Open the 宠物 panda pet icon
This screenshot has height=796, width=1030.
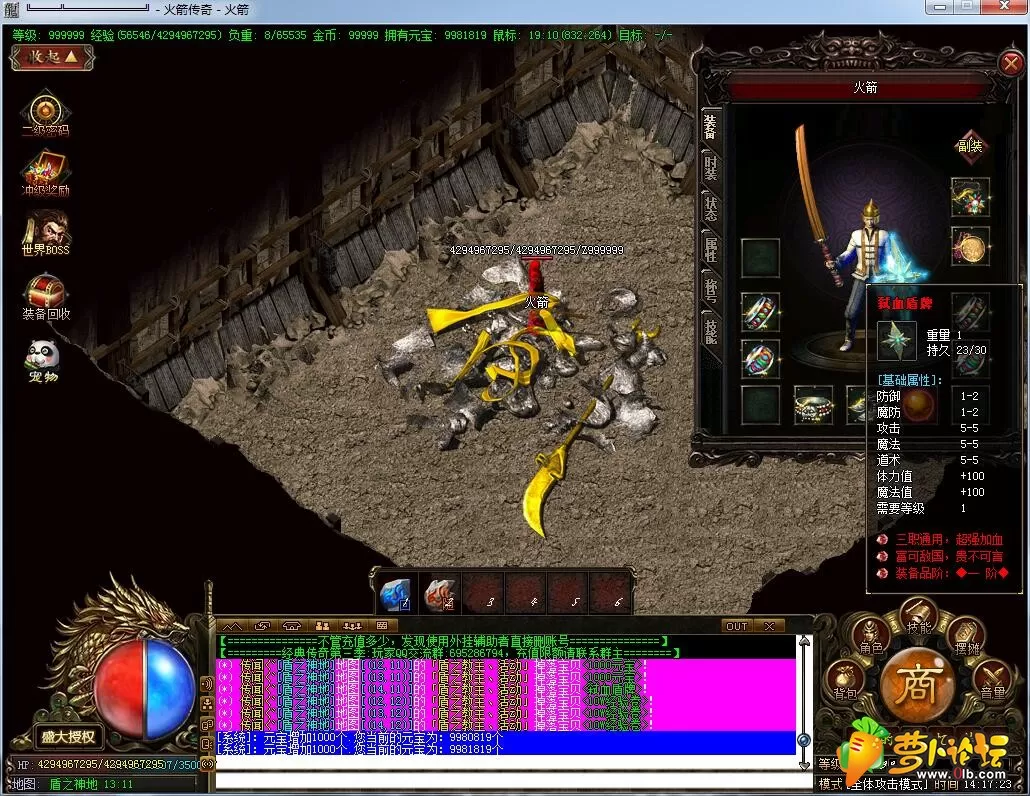[43, 360]
